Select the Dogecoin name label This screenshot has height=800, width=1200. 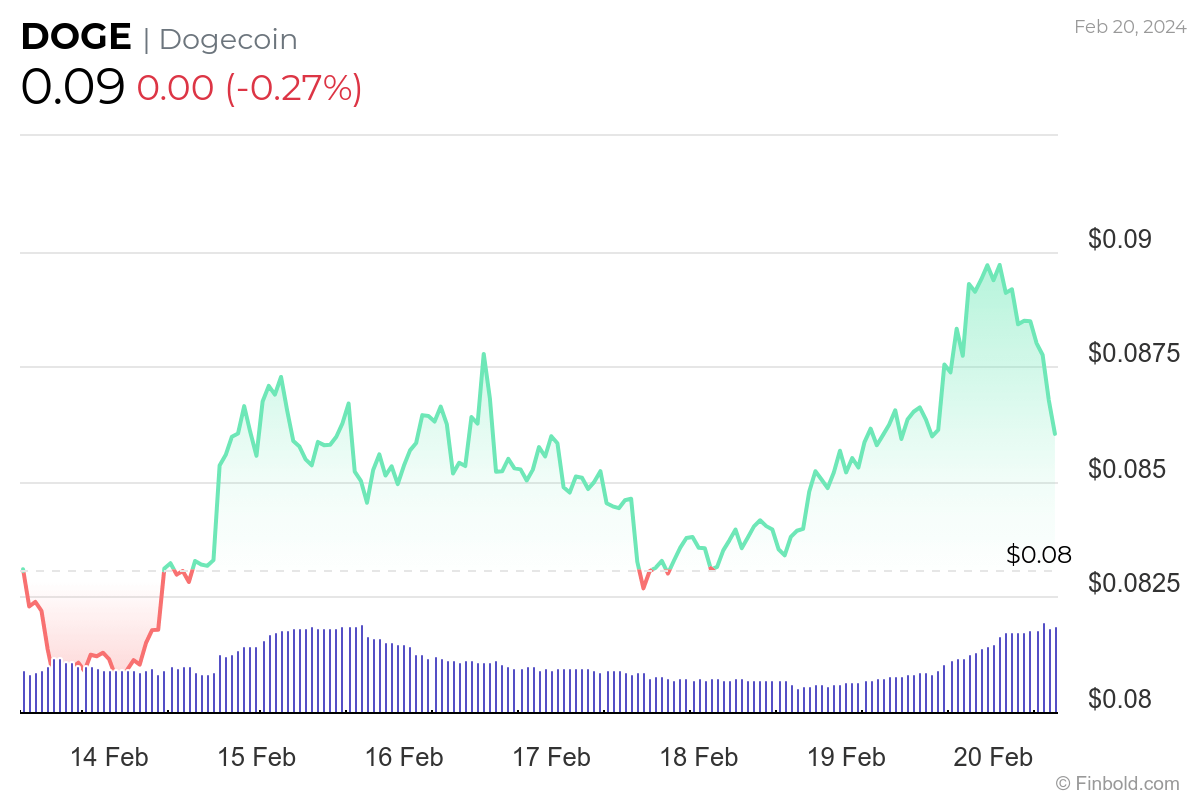click(230, 40)
